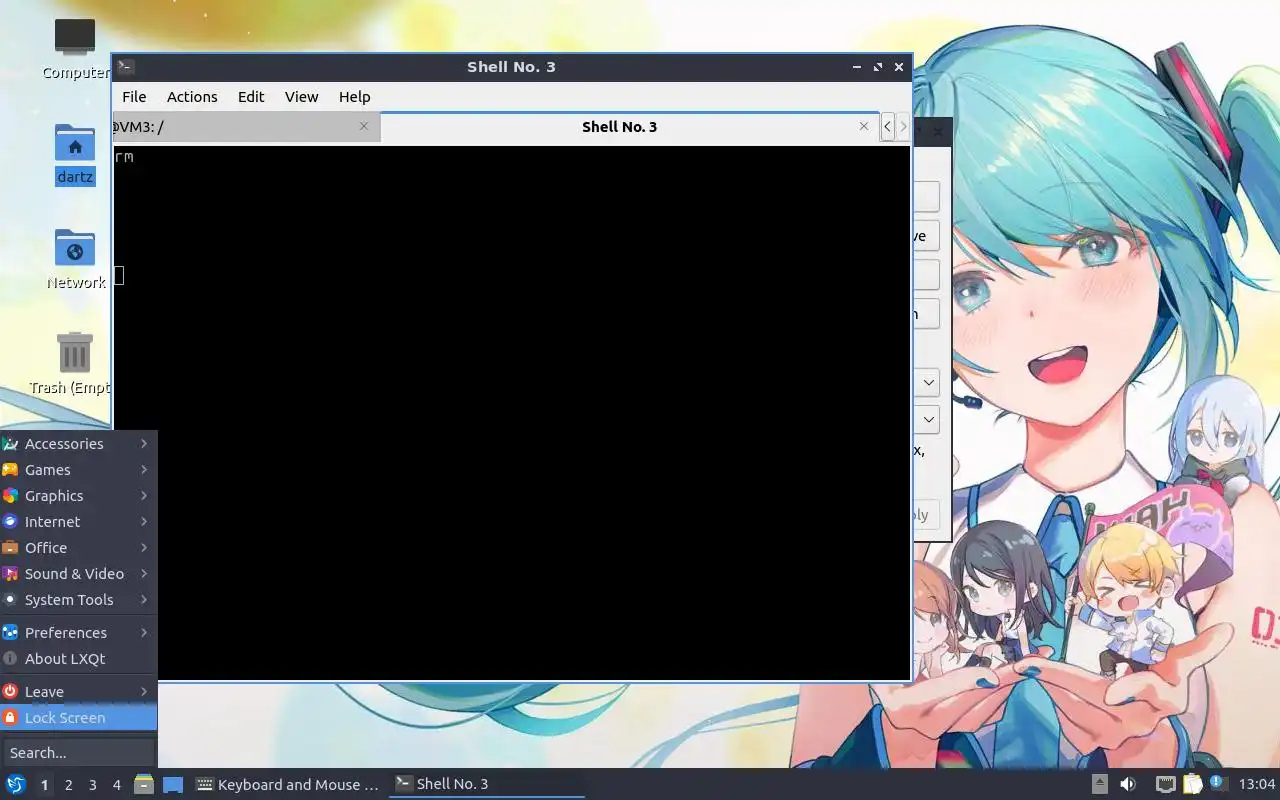Open the Help menu in the terminal
This screenshot has height=800, width=1280.
354,97
